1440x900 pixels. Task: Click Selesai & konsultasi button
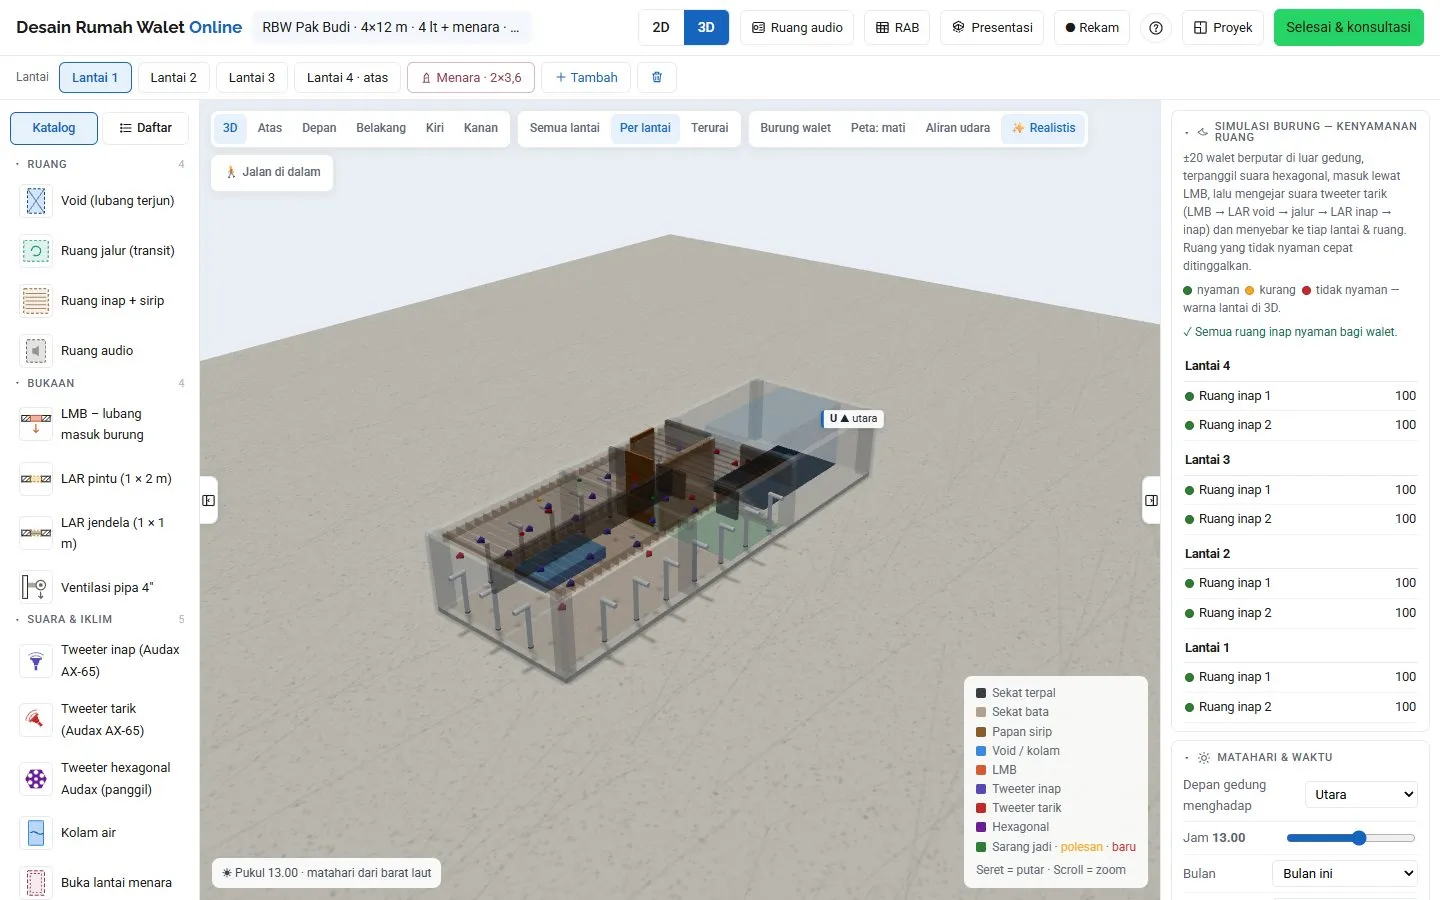(x=1348, y=28)
